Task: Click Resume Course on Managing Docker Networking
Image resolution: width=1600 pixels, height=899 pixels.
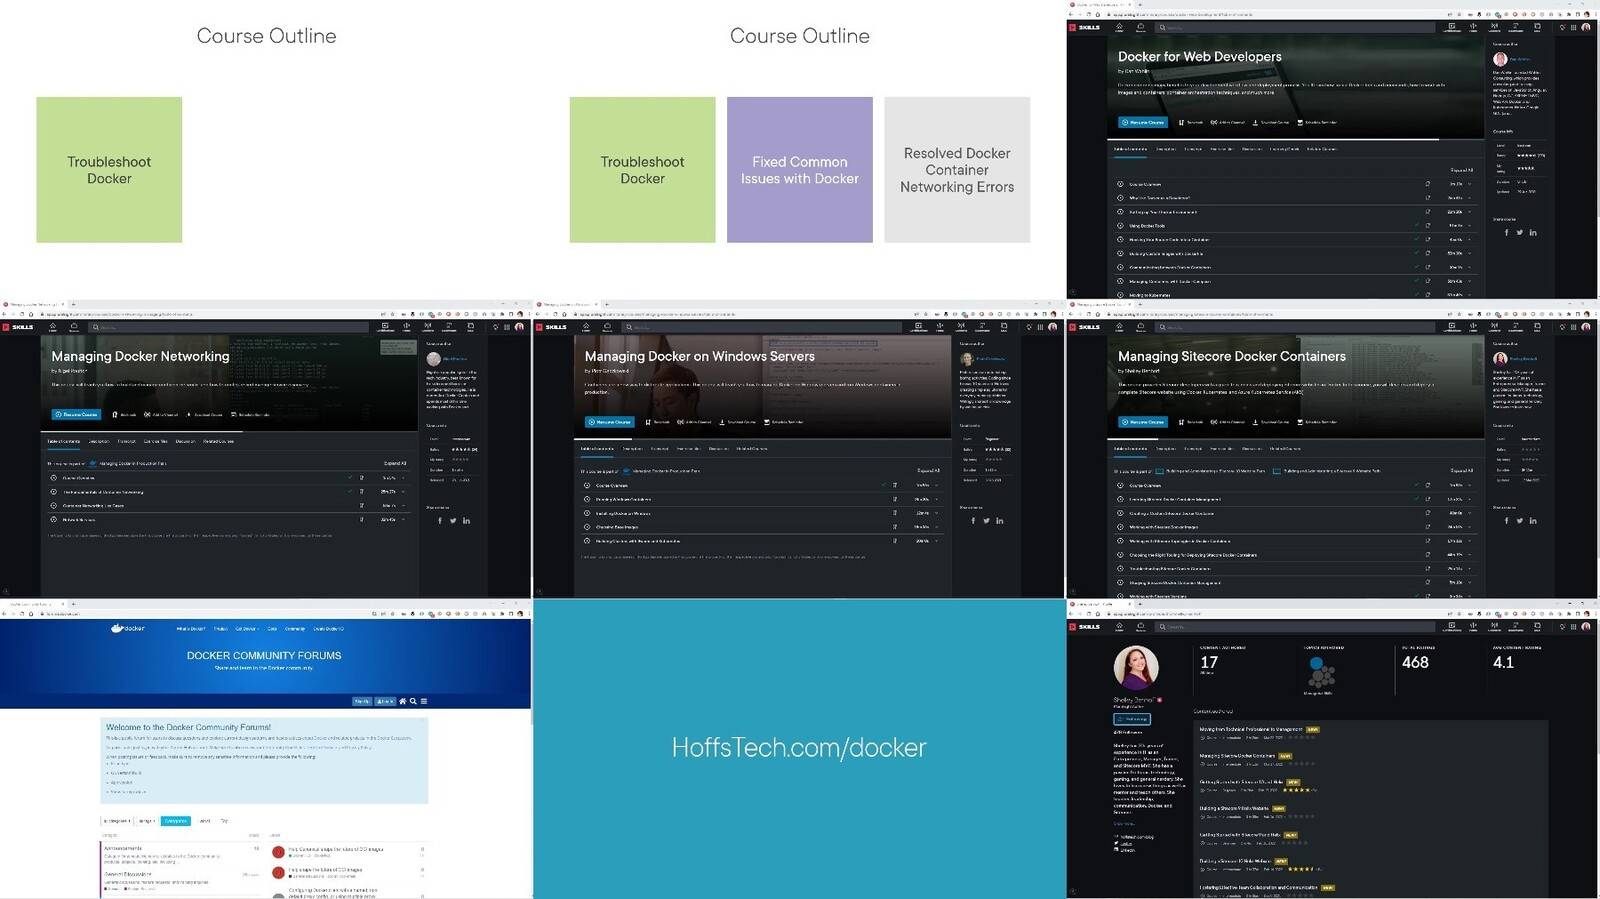Action: click(x=76, y=414)
